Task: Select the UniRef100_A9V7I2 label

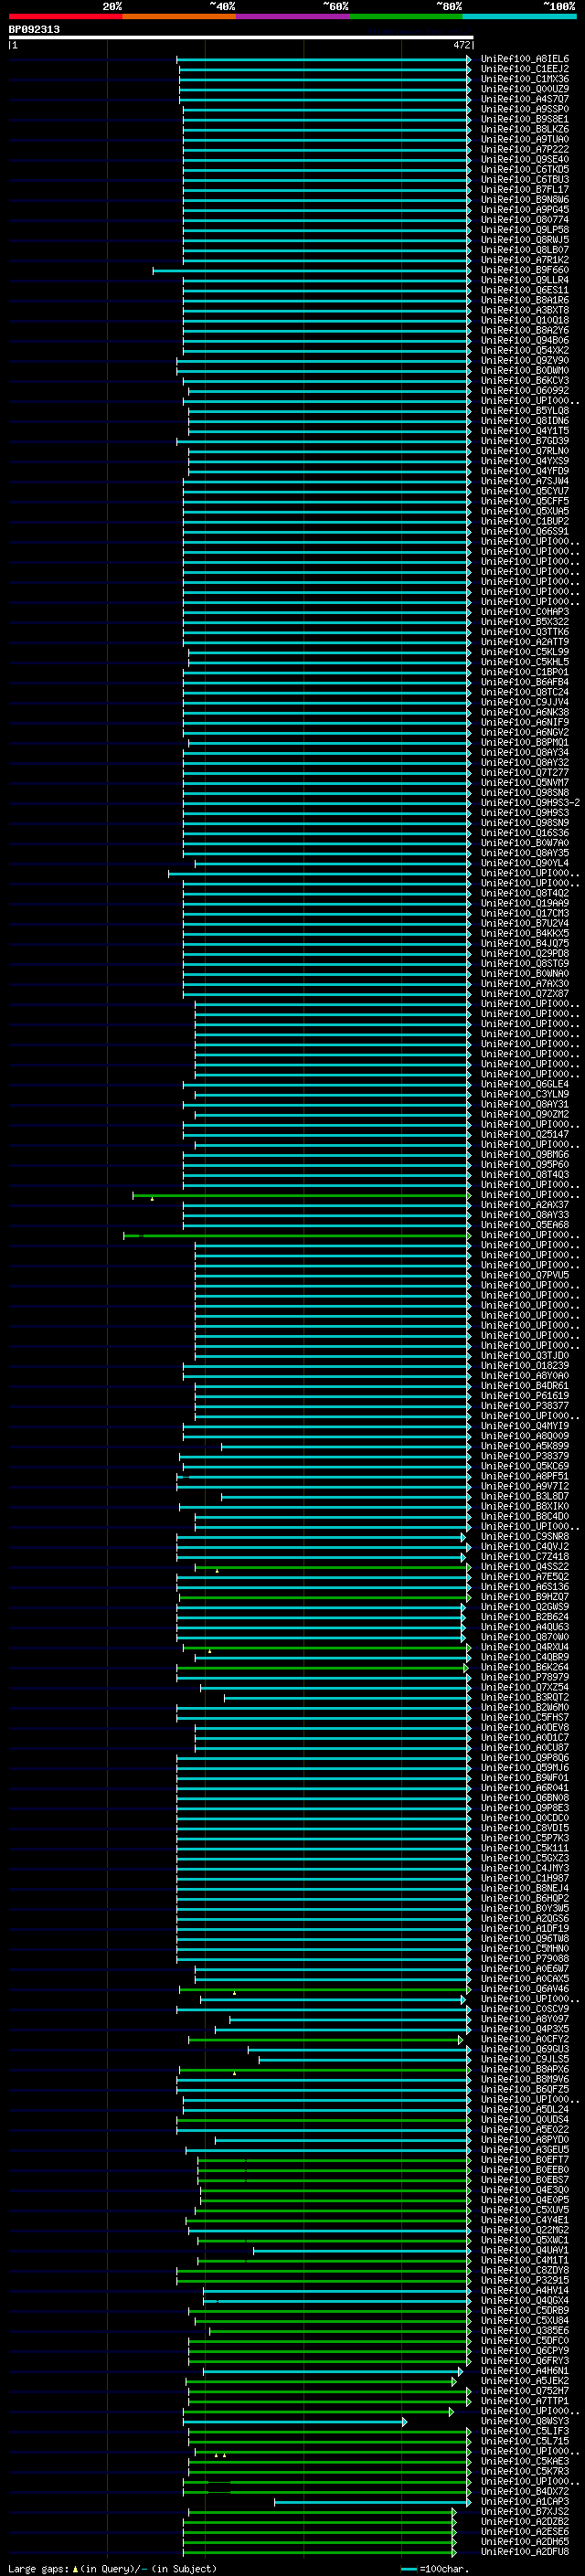Action: [x=524, y=1486]
